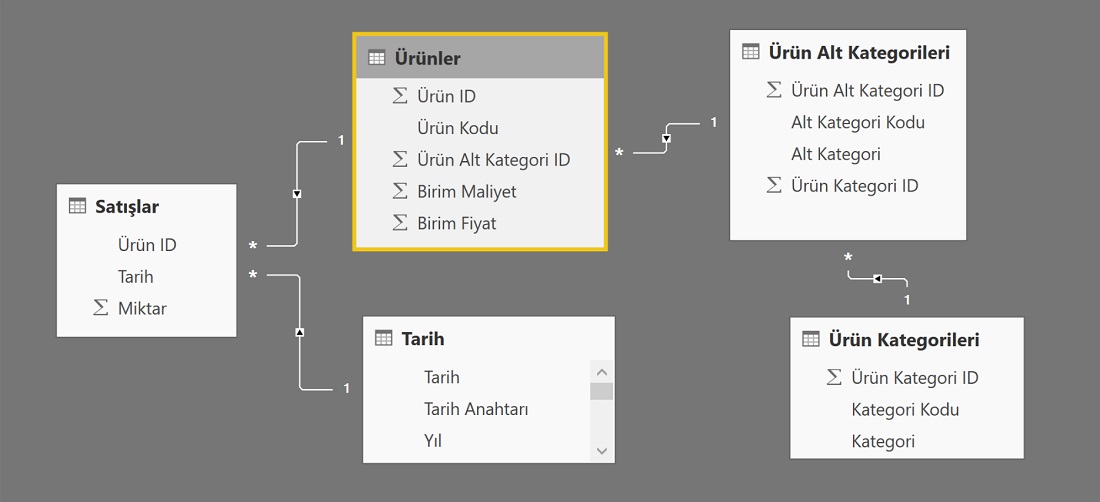Click the sigma icon next to Miktar

100,308
